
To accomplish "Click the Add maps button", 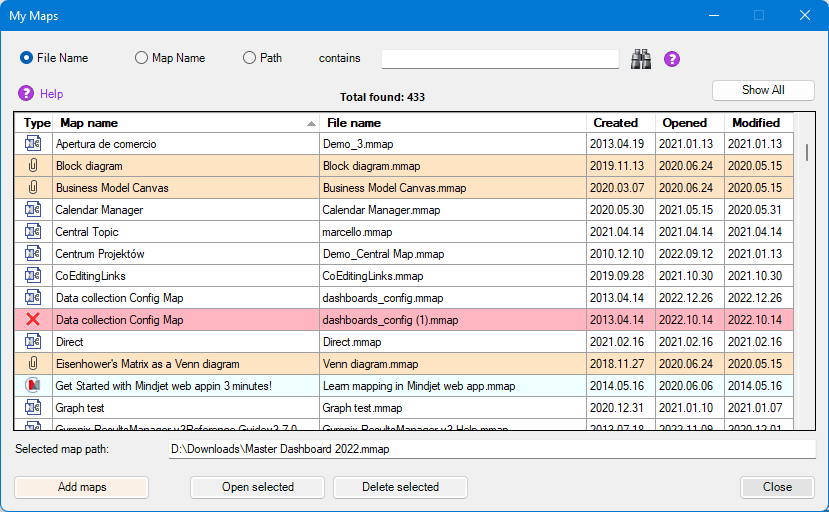I will [x=81, y=487].
